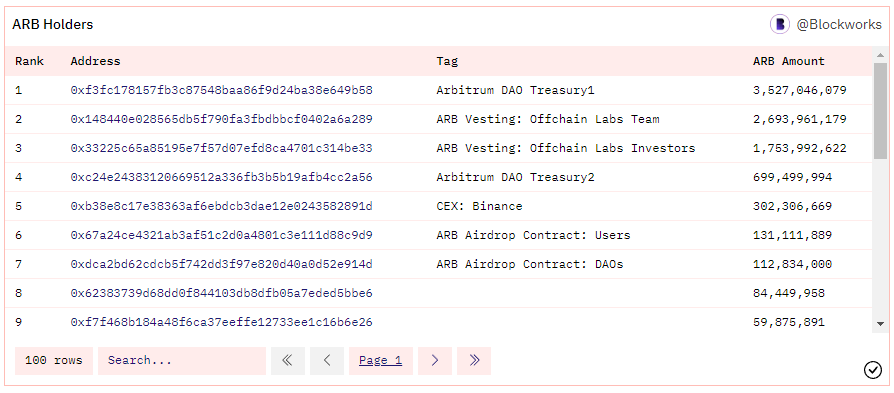Click the table scrollbar thumb

(880, 111)
